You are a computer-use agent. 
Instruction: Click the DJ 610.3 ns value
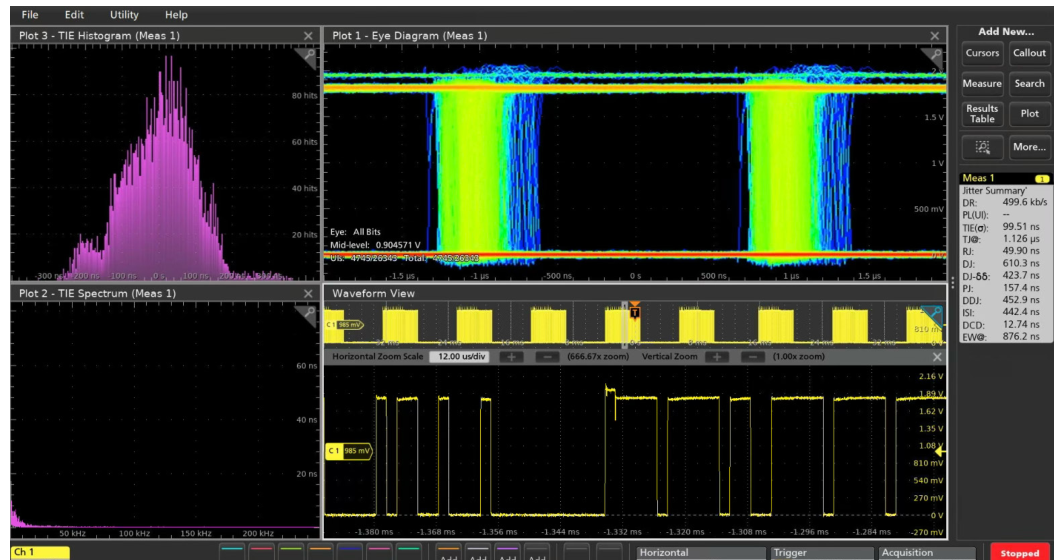[1022, 263]
